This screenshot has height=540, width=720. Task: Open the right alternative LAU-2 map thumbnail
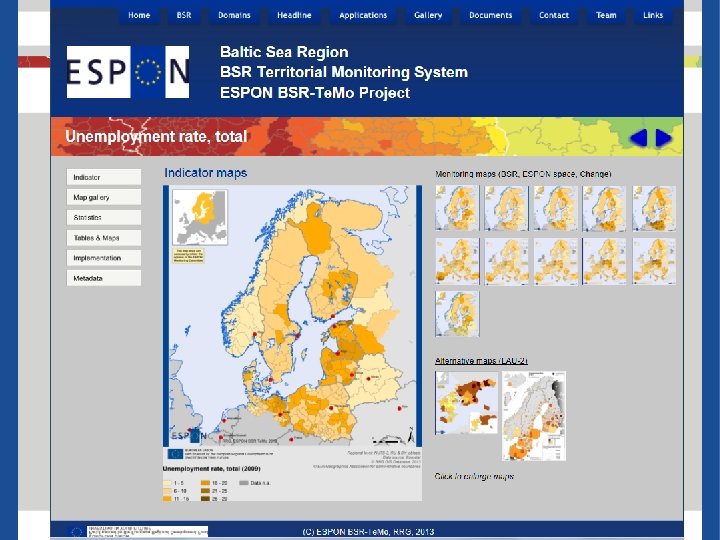(x=534, y=416)
